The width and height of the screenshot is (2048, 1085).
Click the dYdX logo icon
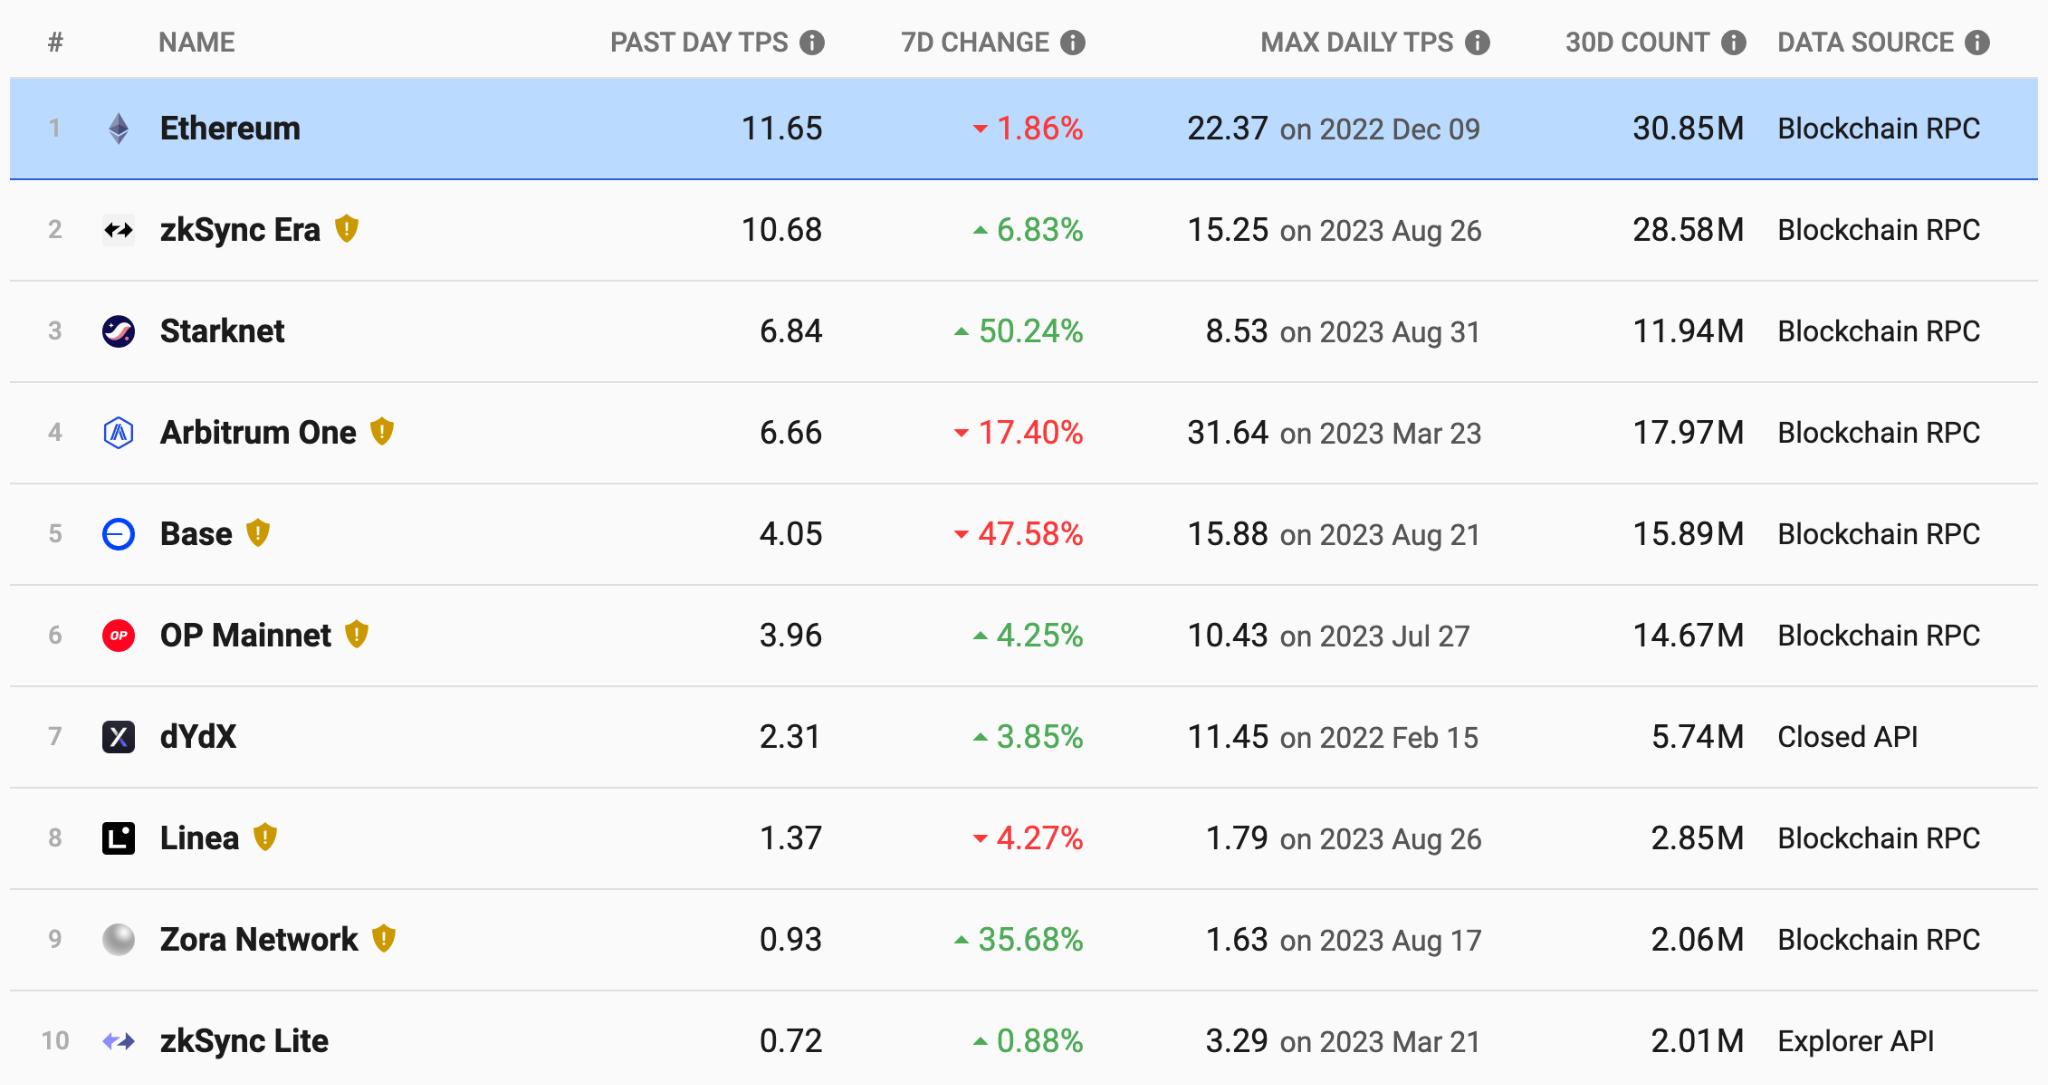pyautogui.click(x=118, y=737)
